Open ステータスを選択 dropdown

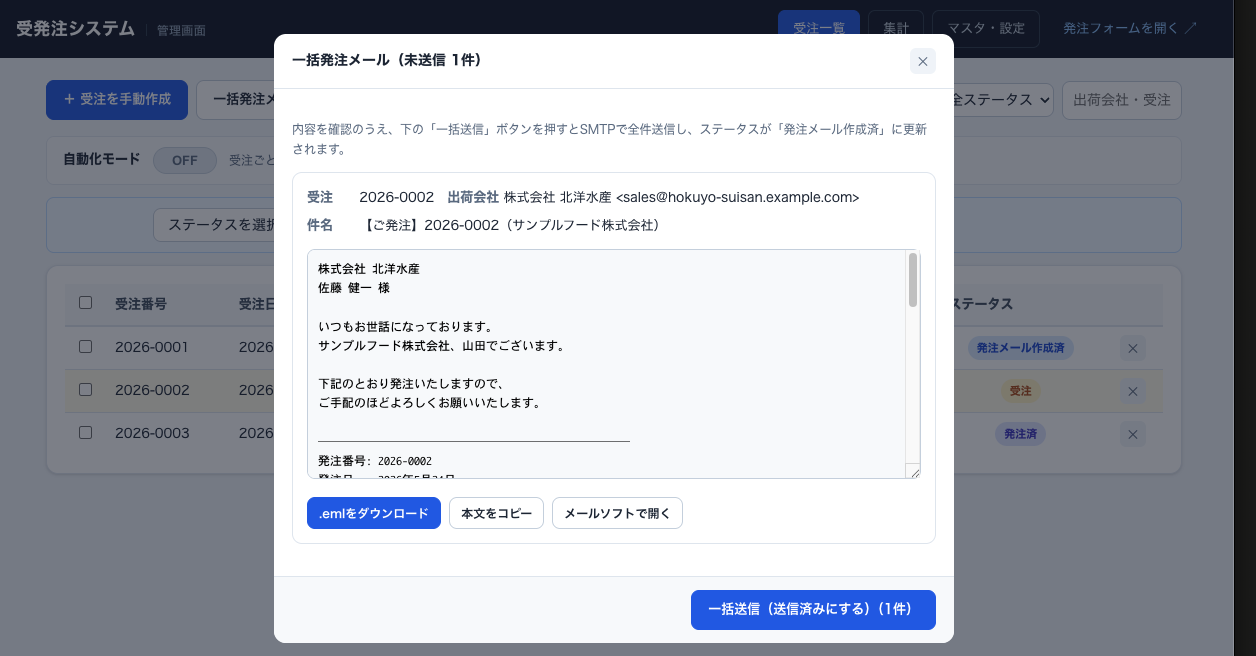tap(214, 225)
